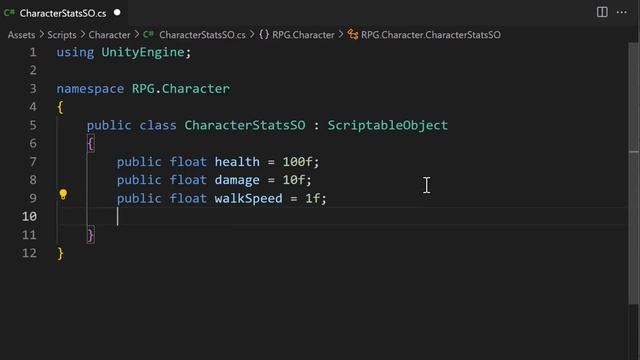
Task: Open the RPG.Character namespace breadcrumb
Action: pyautogui.click(x=303, y=35)
